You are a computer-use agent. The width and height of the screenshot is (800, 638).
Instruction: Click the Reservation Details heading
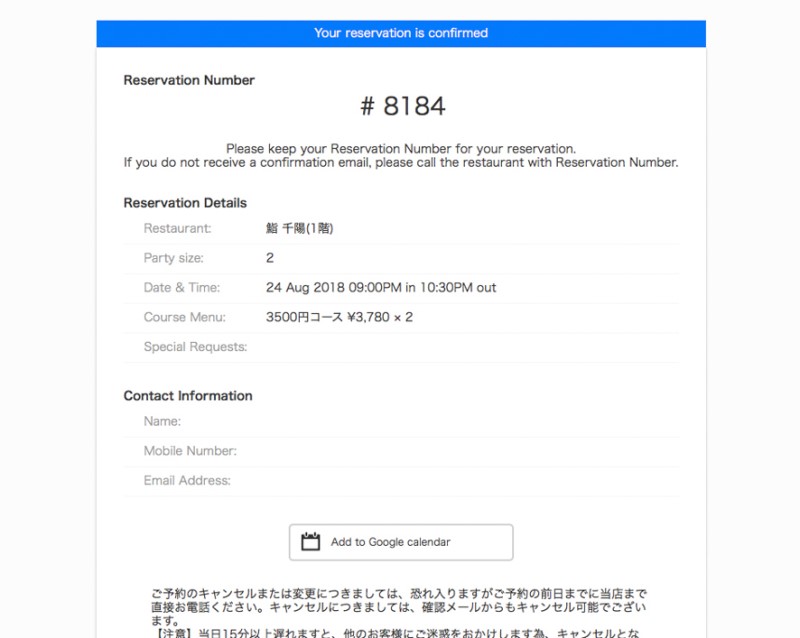[x=185, y=203]
